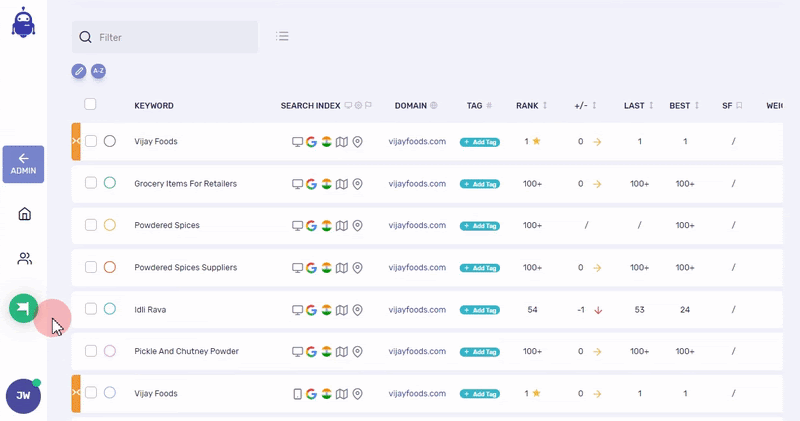Focus the Filter search field

165,37
